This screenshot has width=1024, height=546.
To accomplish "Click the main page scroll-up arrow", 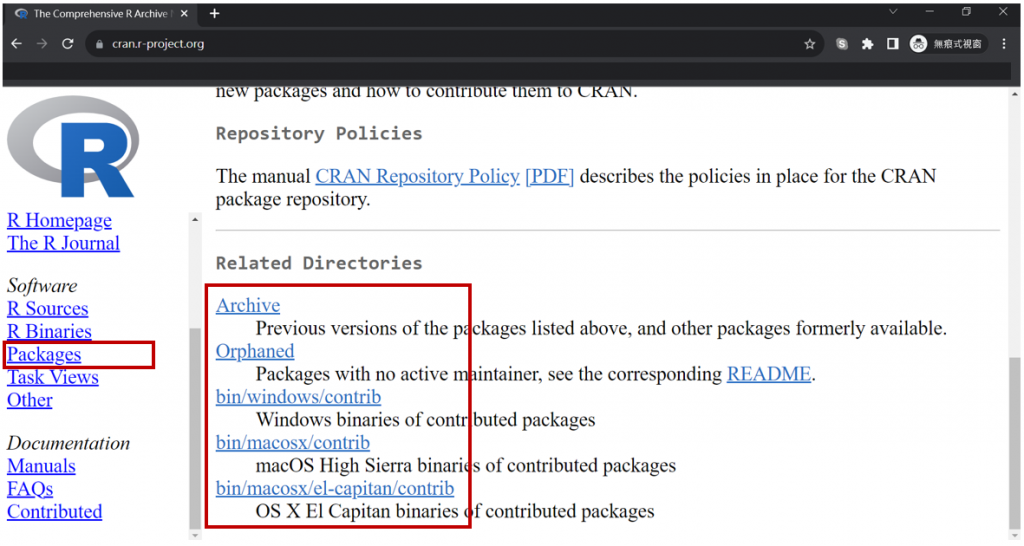I will pos(1014,94).
